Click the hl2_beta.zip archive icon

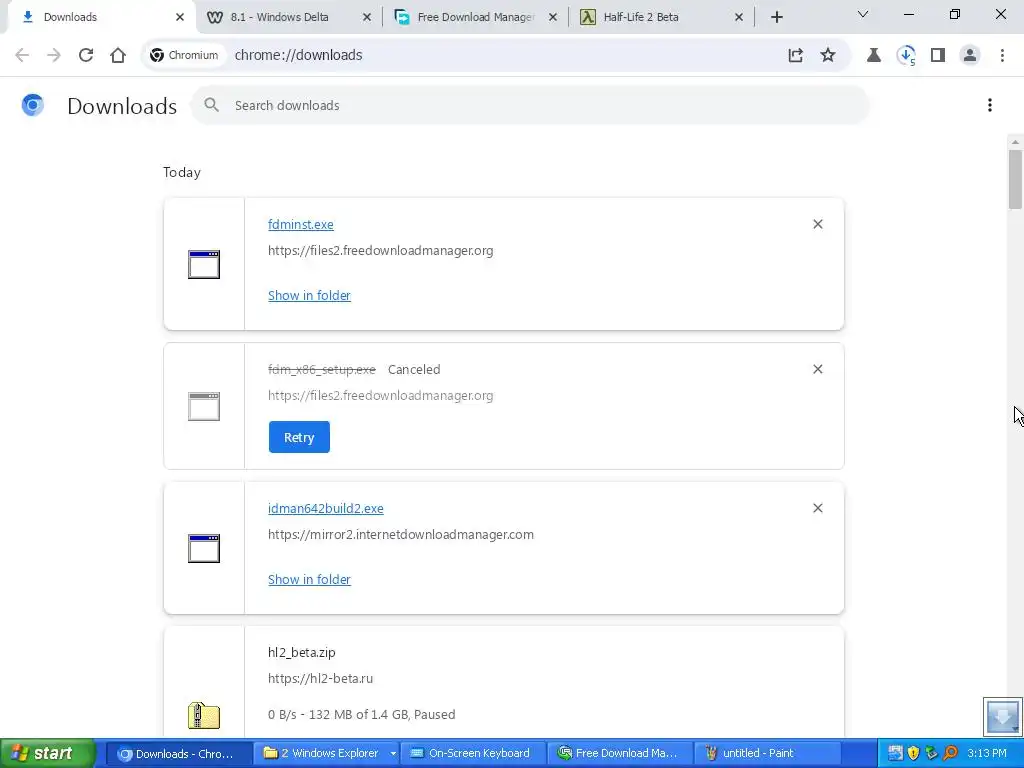[x=204, y=715]
